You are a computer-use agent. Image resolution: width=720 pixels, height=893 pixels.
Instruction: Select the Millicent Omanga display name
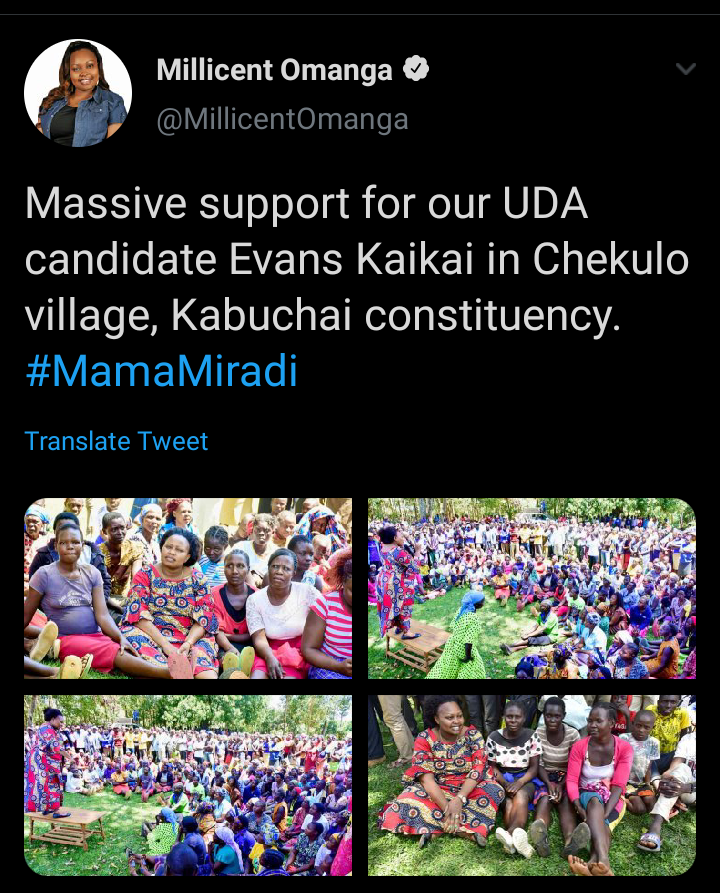(x=275, y=69)
